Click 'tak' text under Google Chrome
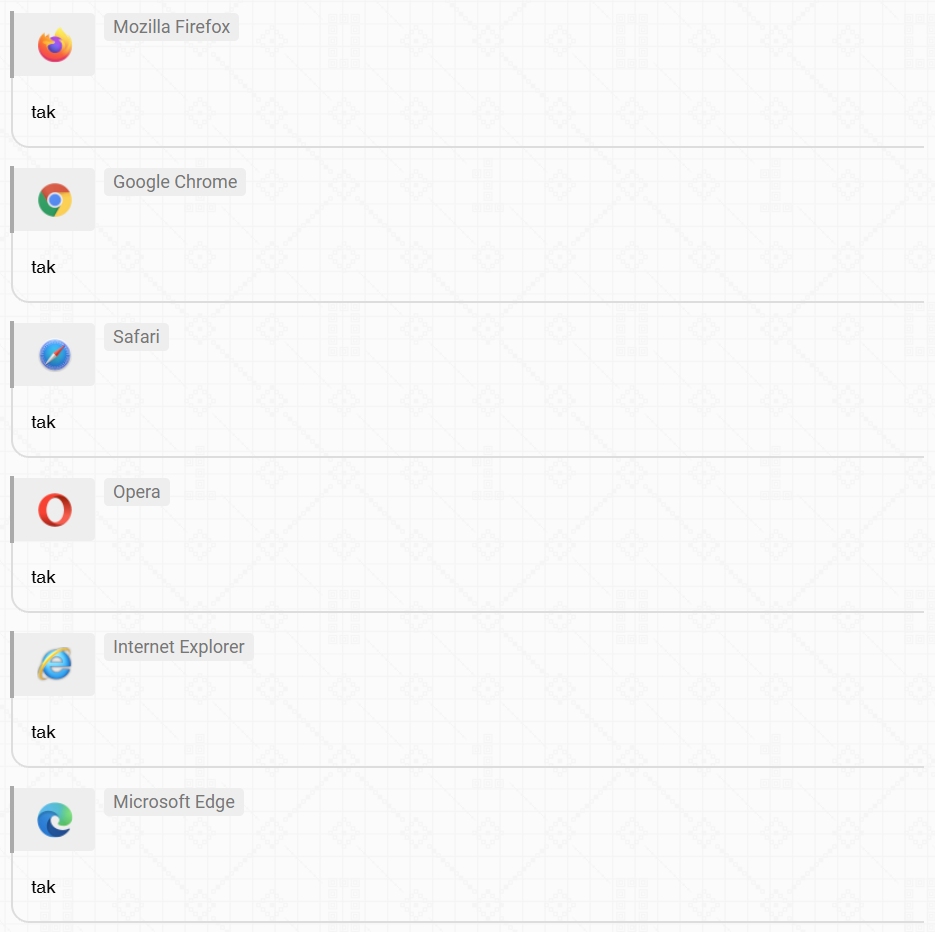Screen dimensions: 935x932 (x=43, y=267)
